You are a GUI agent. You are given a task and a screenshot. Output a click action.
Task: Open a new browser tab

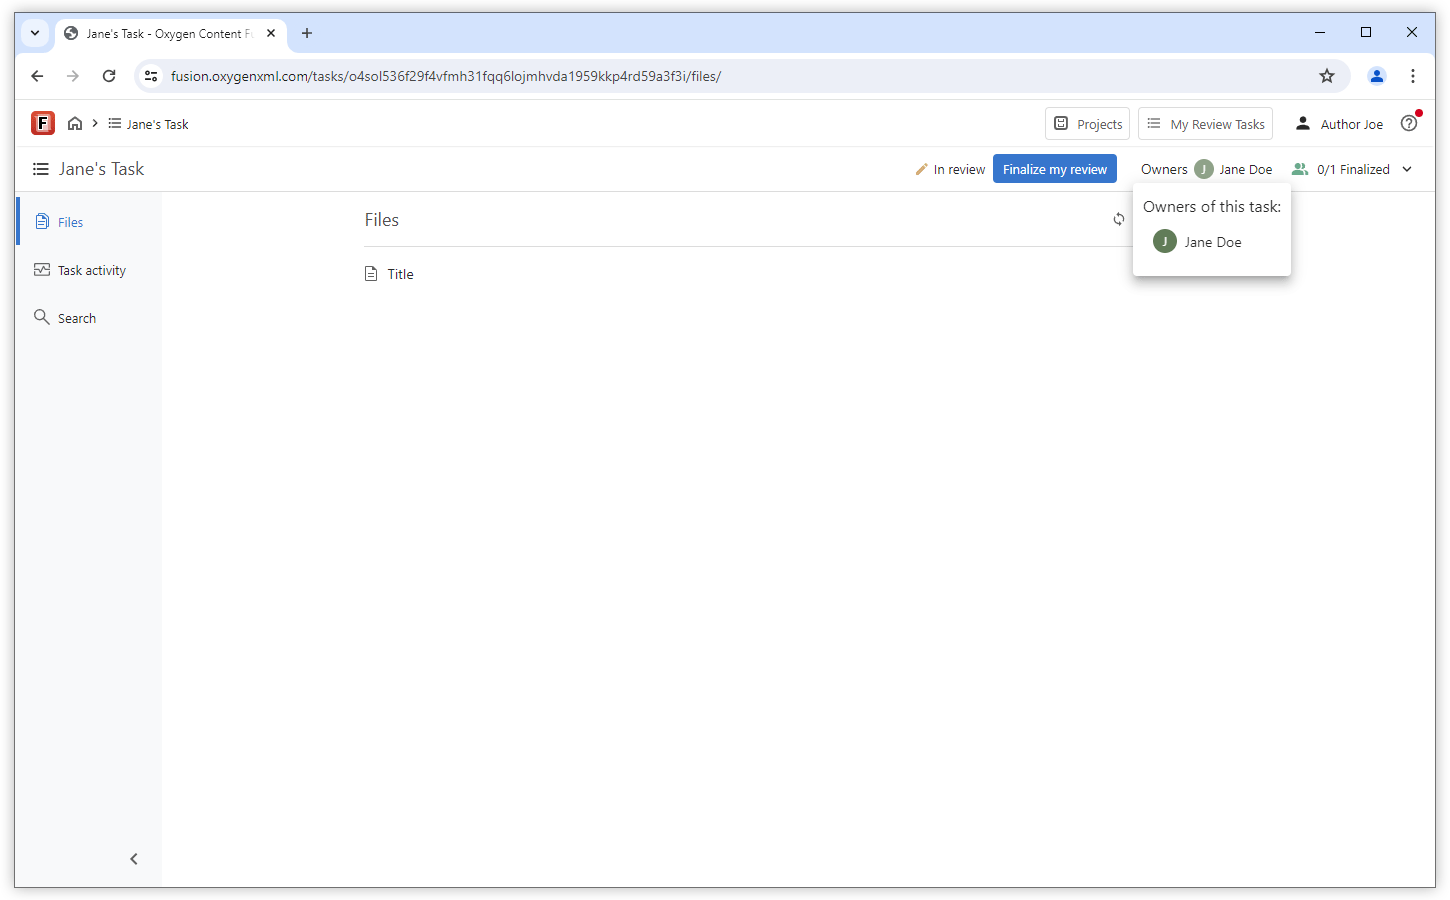(307, 33)
